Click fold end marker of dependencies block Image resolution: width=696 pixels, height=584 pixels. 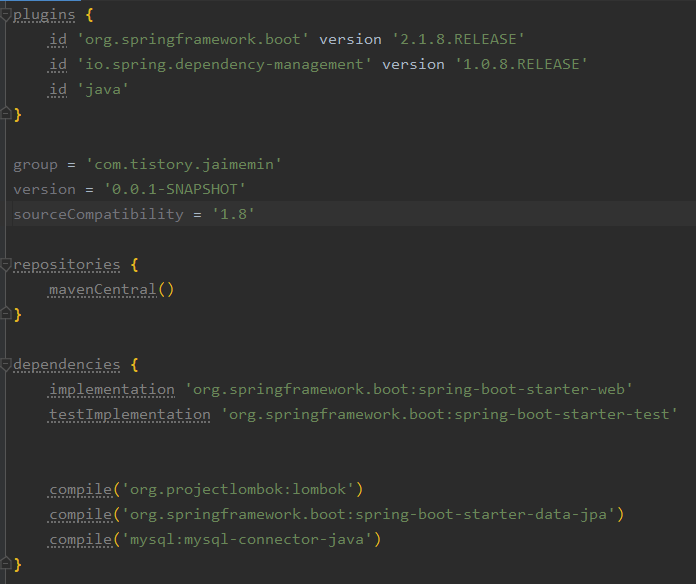pyautogui.click(x=5, y=563)
